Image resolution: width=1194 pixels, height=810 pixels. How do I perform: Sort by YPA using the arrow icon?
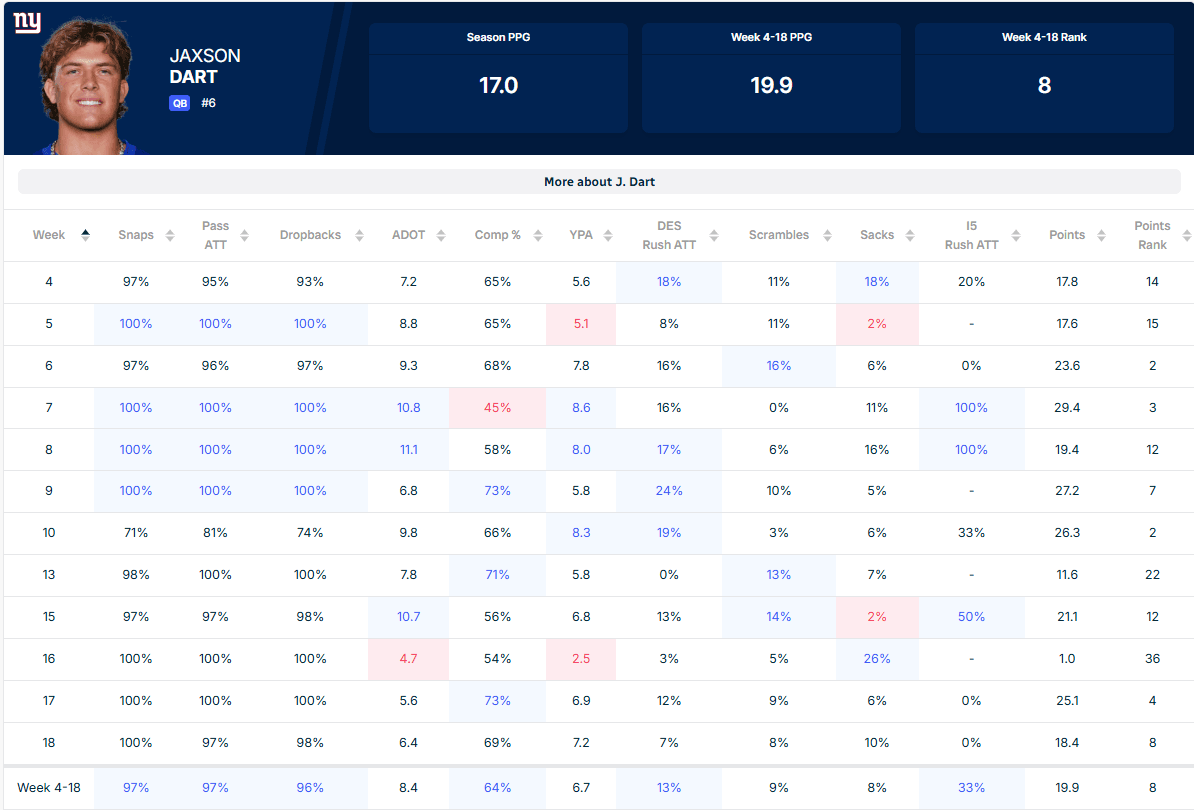[x=608, y=235]
